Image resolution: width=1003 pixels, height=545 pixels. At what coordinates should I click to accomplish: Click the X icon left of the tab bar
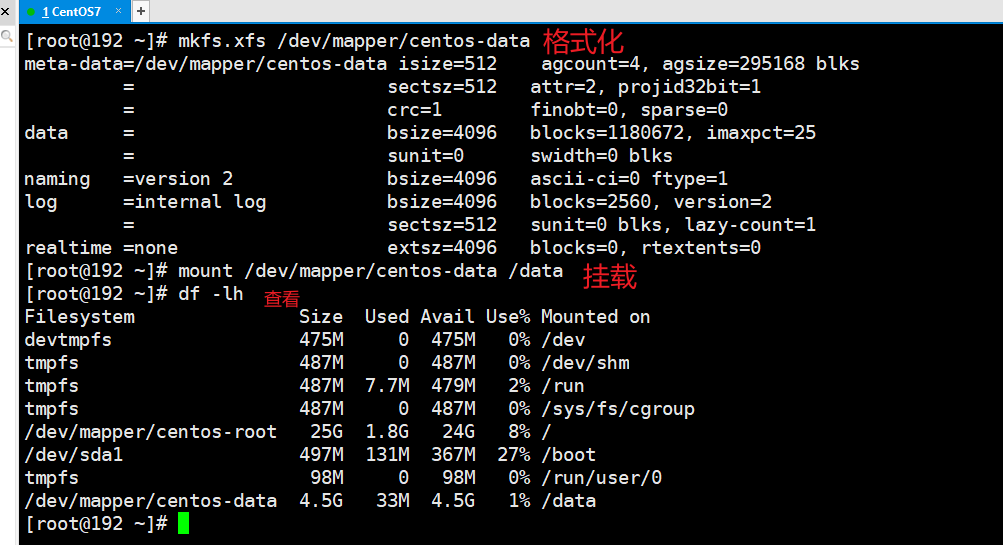pyautogui.click(x=7, y=10)
